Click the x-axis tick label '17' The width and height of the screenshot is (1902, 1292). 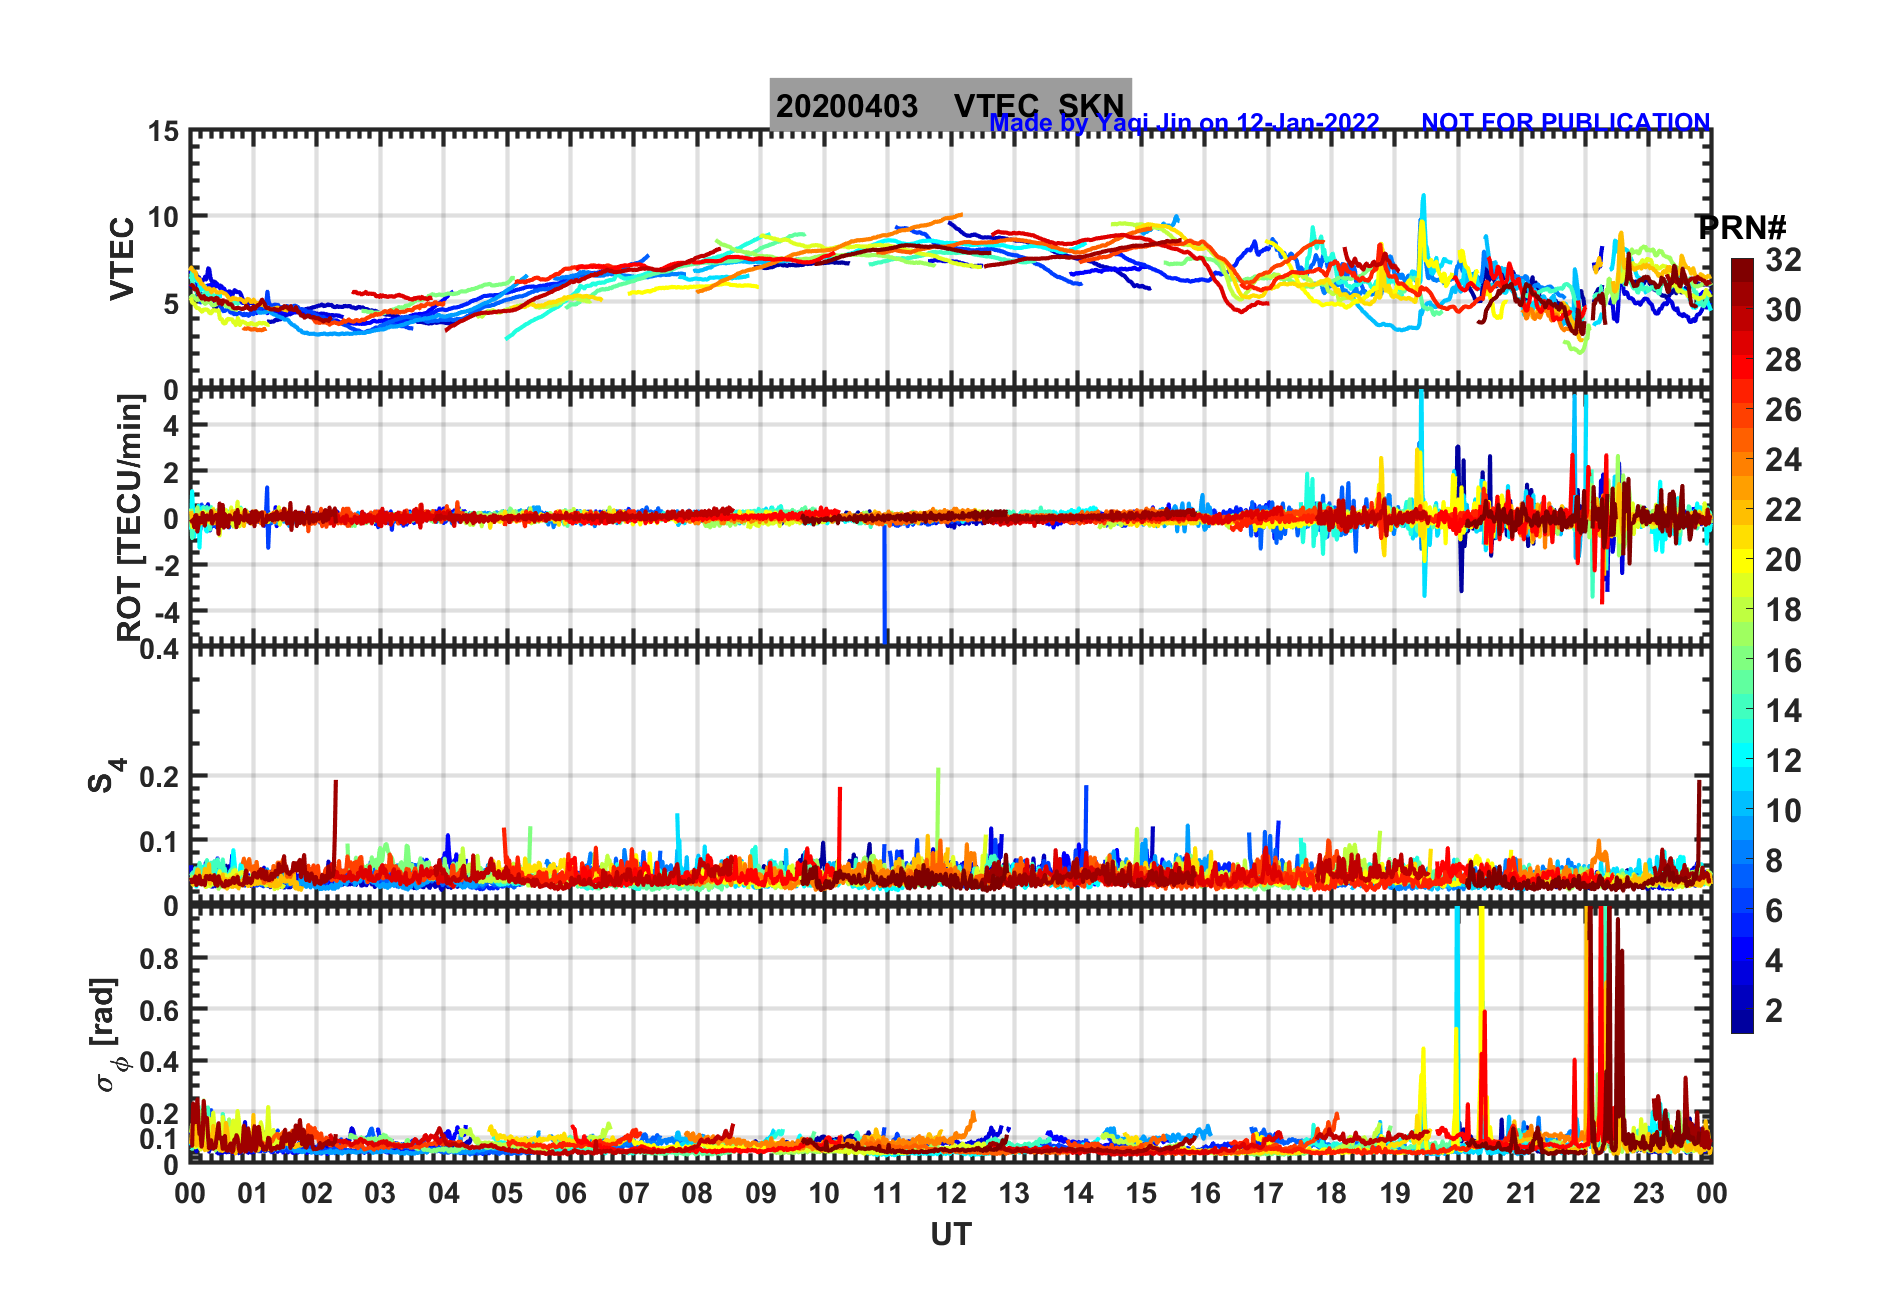(x=1268, y=1193)
